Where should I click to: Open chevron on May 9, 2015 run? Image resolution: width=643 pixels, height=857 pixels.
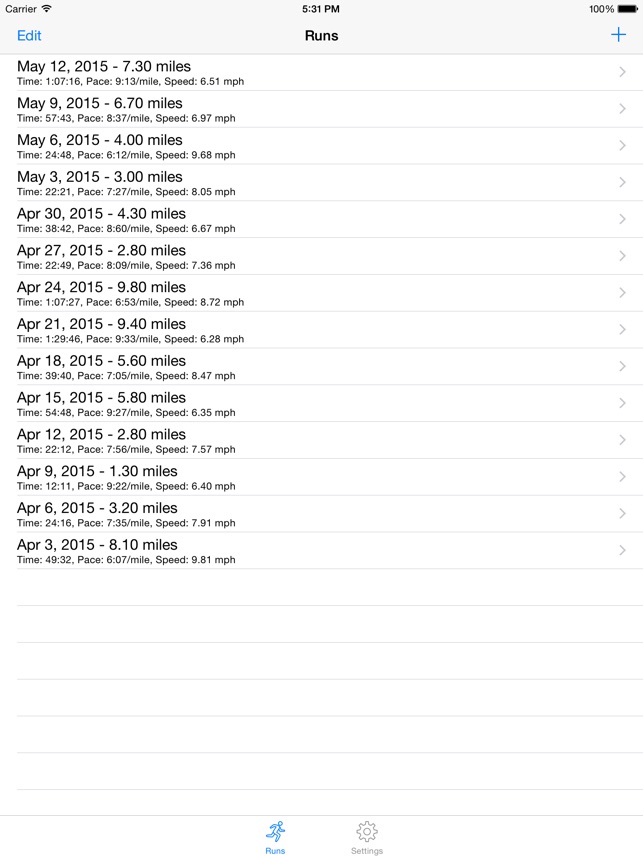[622, 109]
